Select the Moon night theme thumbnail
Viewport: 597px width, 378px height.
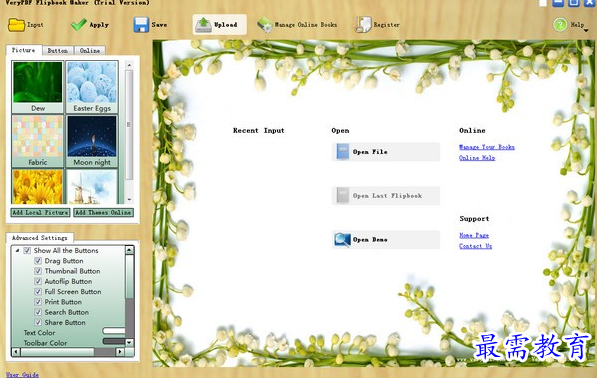pos(92,141)
